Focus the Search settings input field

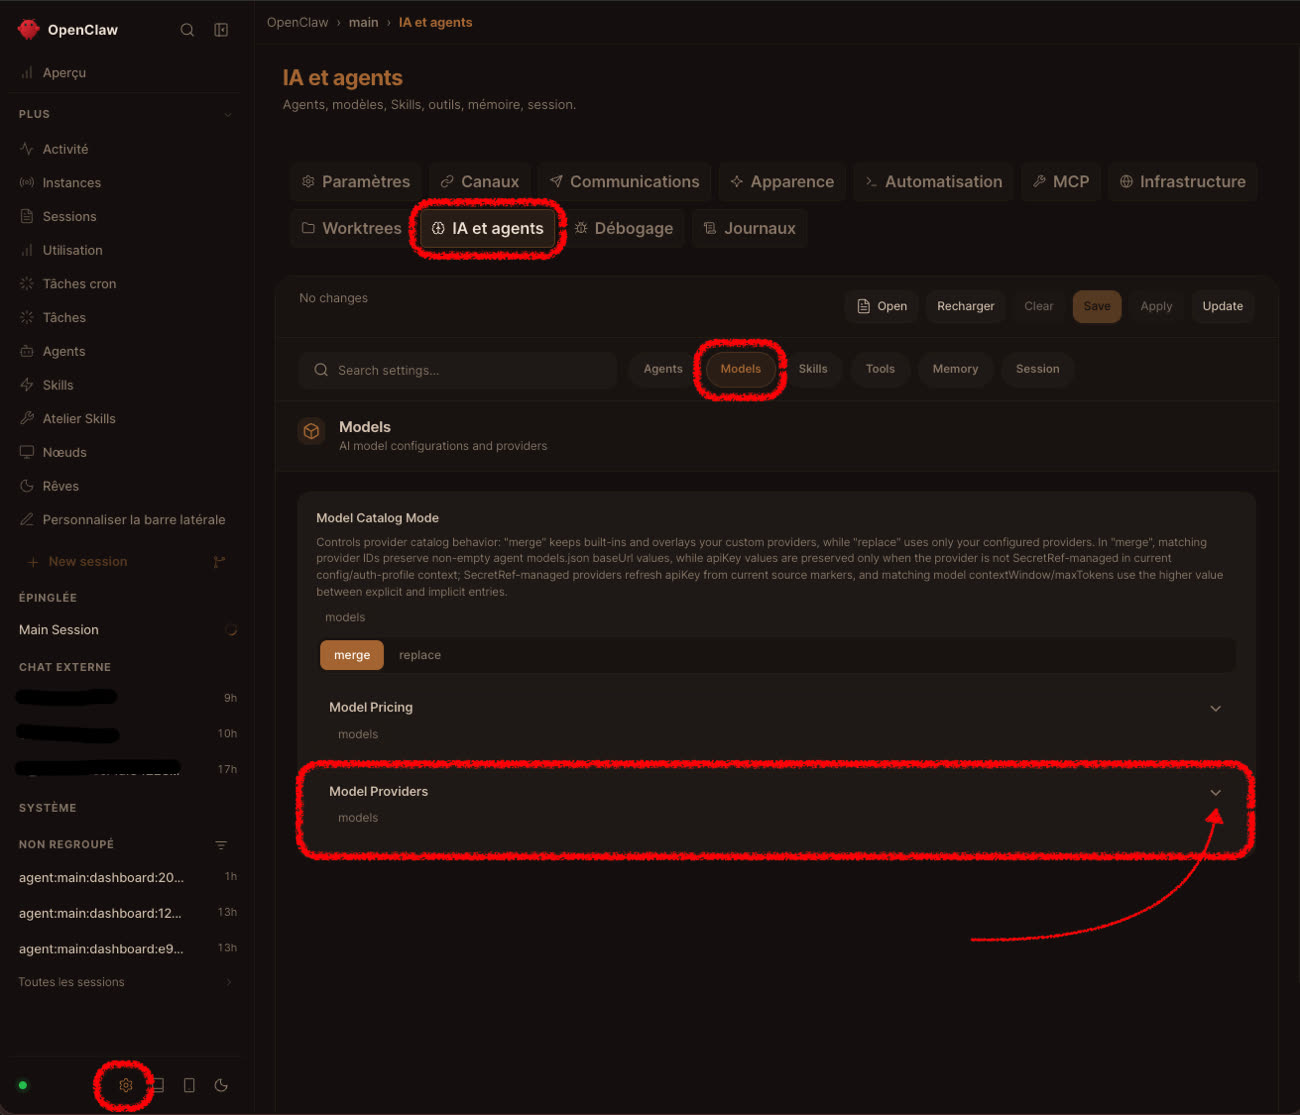tap(458, 370)
